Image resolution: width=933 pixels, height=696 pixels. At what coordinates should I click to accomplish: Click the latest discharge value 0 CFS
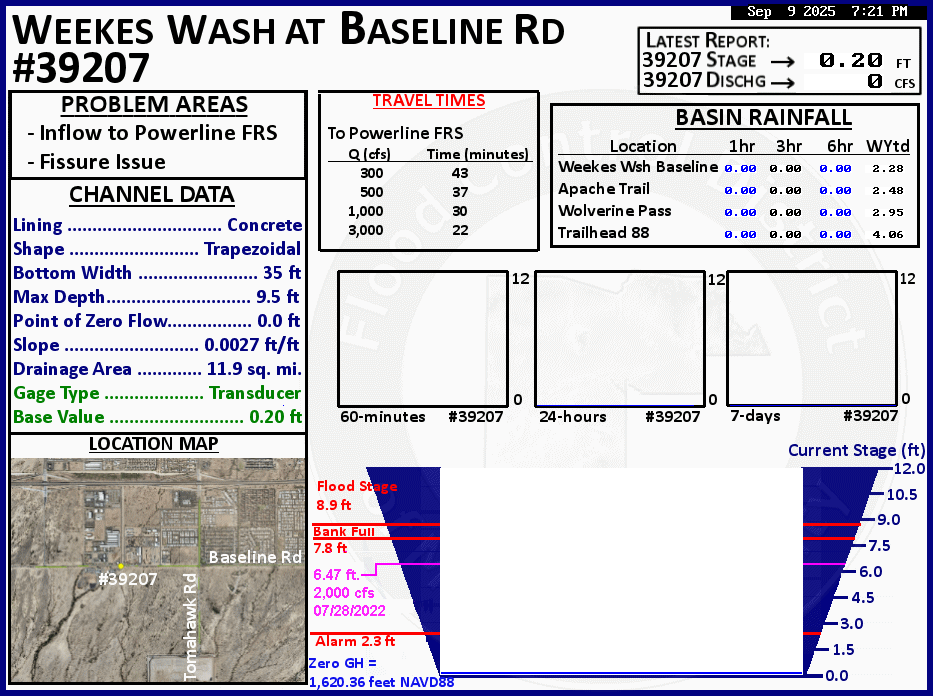[875, 81]
